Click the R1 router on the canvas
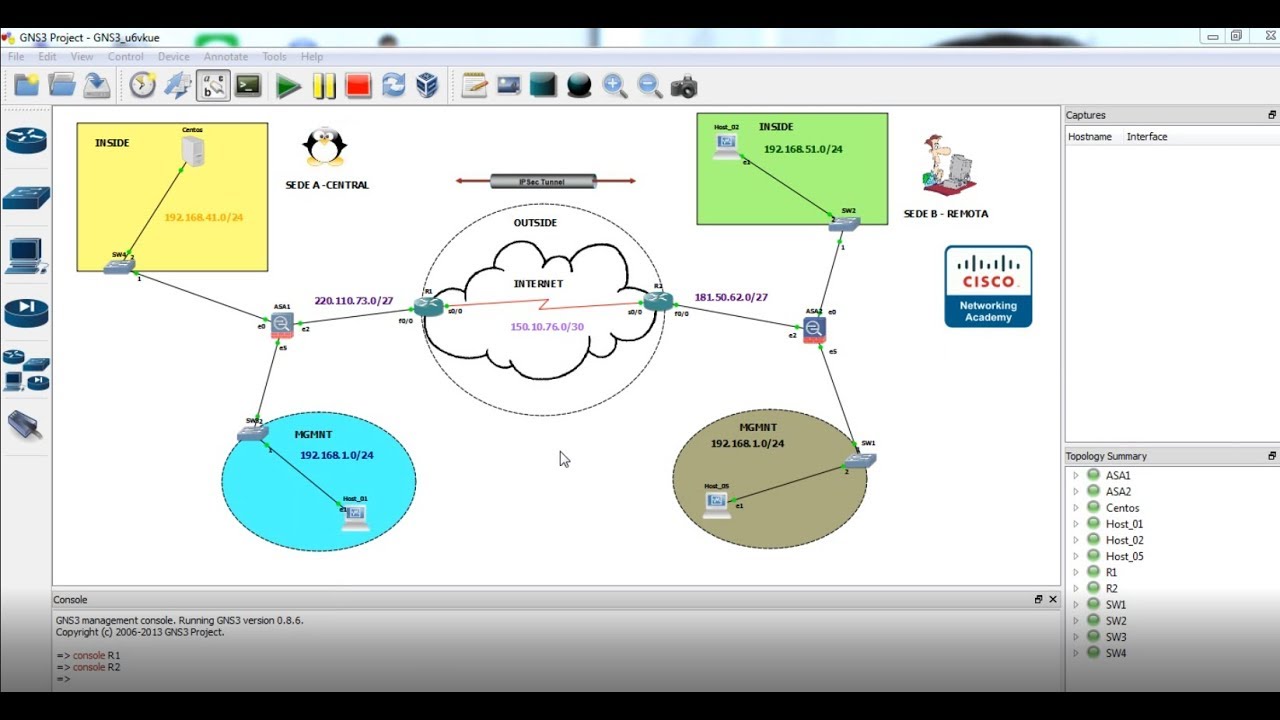Viewport: 1280px width, 720px height. pos(428,307)
